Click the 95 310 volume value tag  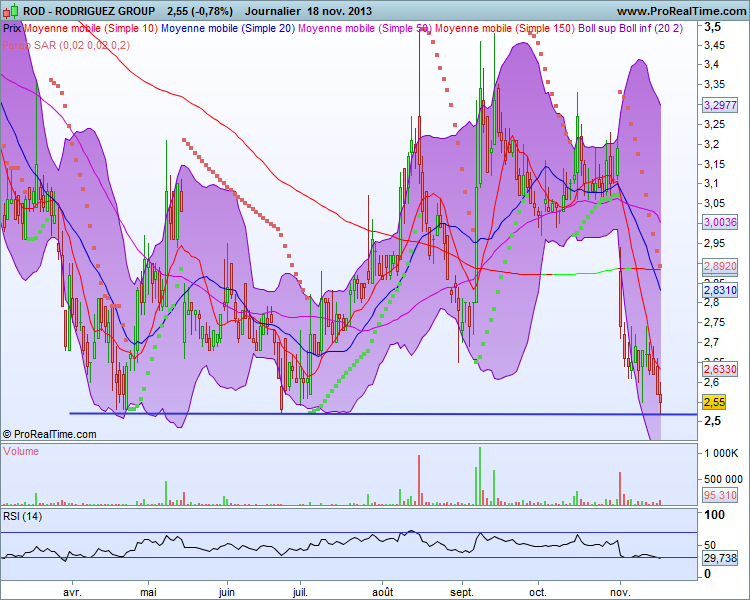[x=720, y=495]
